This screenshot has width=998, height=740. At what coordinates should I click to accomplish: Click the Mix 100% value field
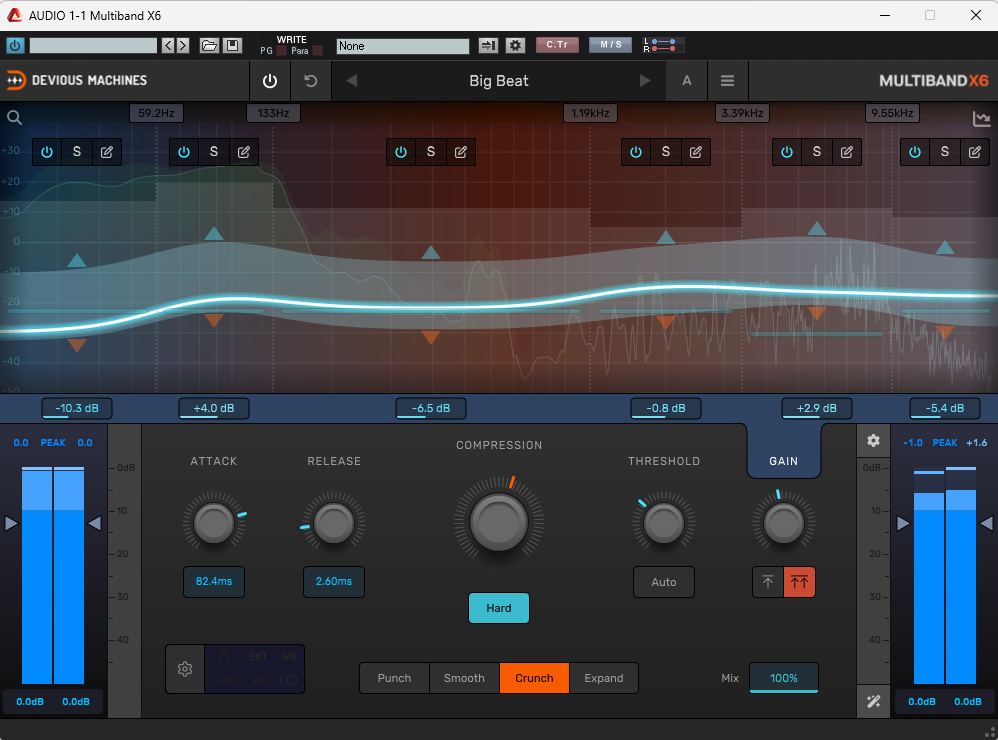tap(784, 678)
